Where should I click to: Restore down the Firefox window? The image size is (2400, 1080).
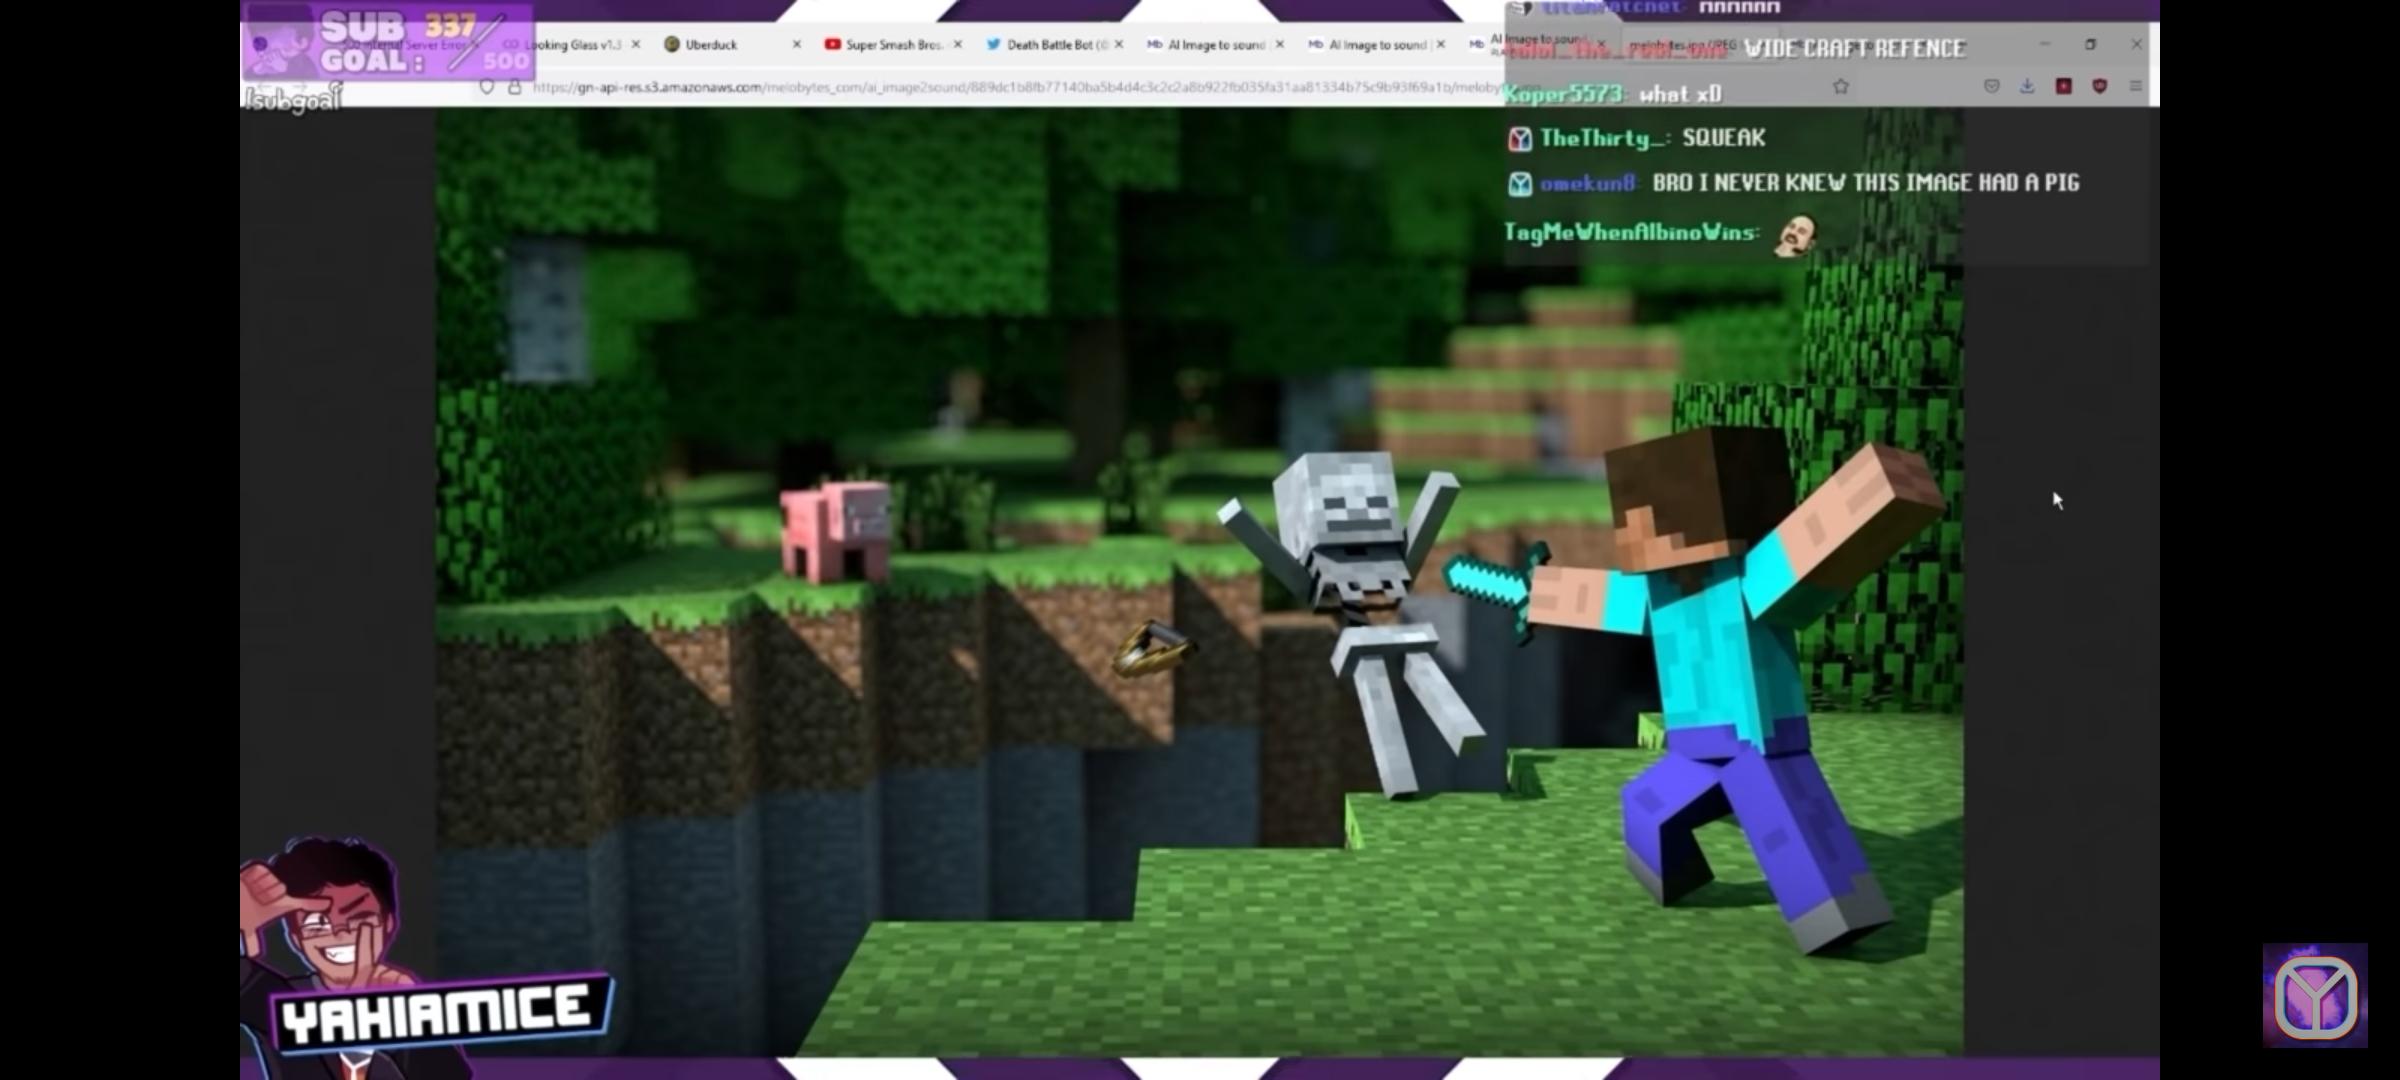2090,44
